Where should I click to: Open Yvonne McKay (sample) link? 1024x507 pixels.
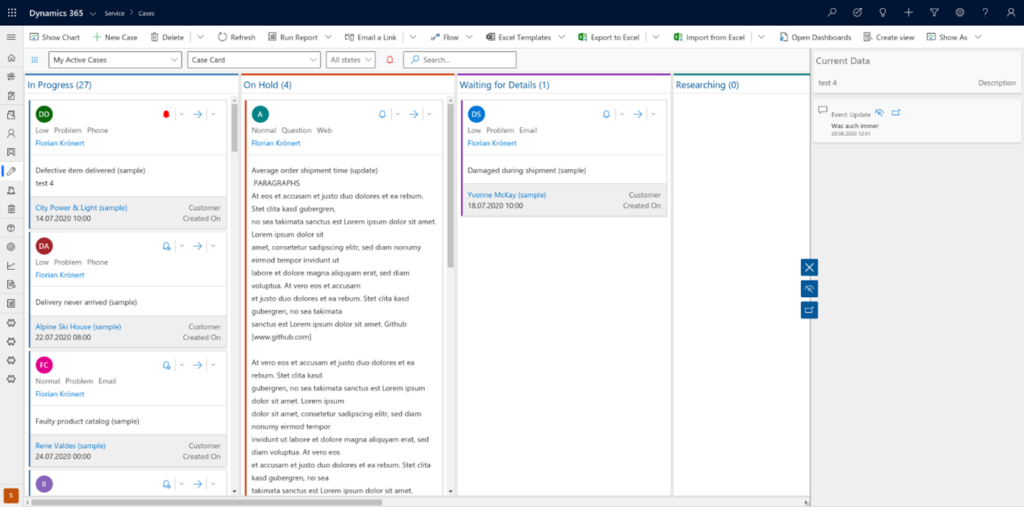coord(507,195)
